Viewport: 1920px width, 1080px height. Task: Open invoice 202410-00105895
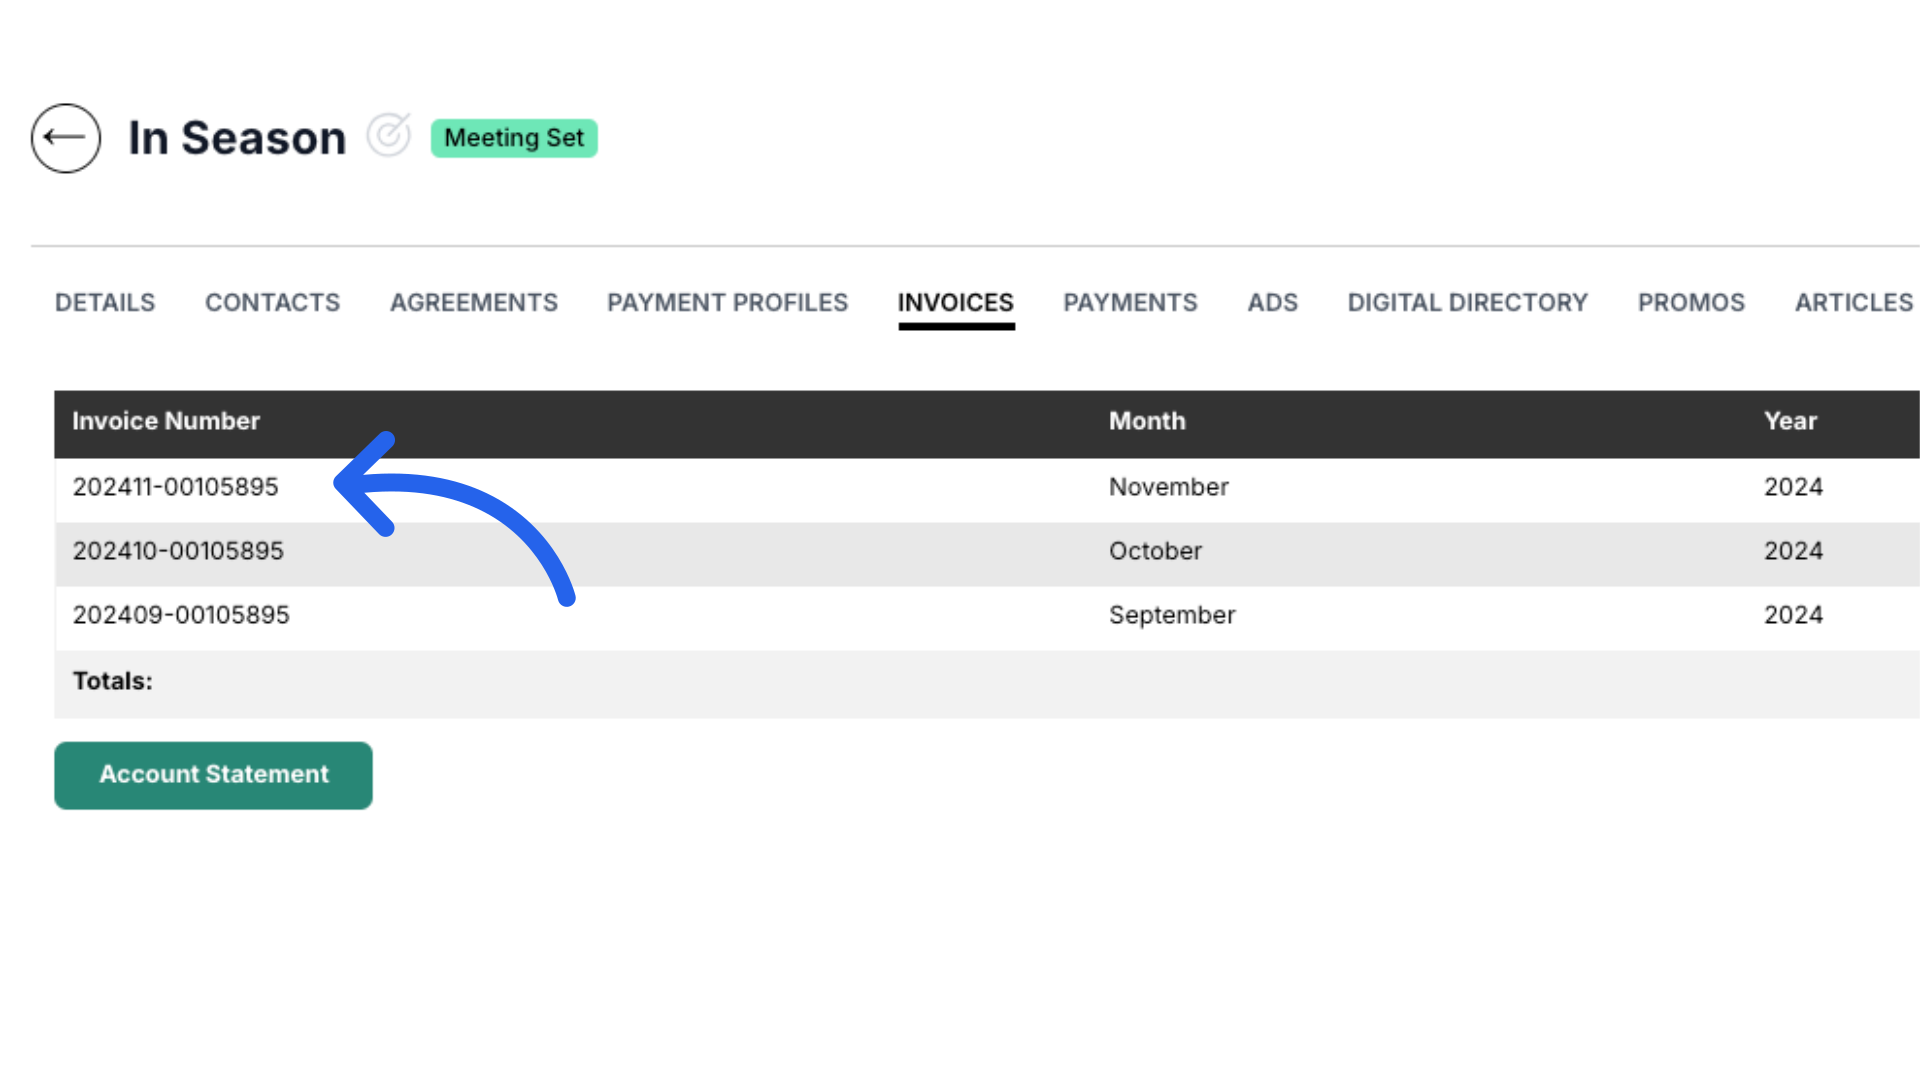pyautogui.click(x=178, y=551)
